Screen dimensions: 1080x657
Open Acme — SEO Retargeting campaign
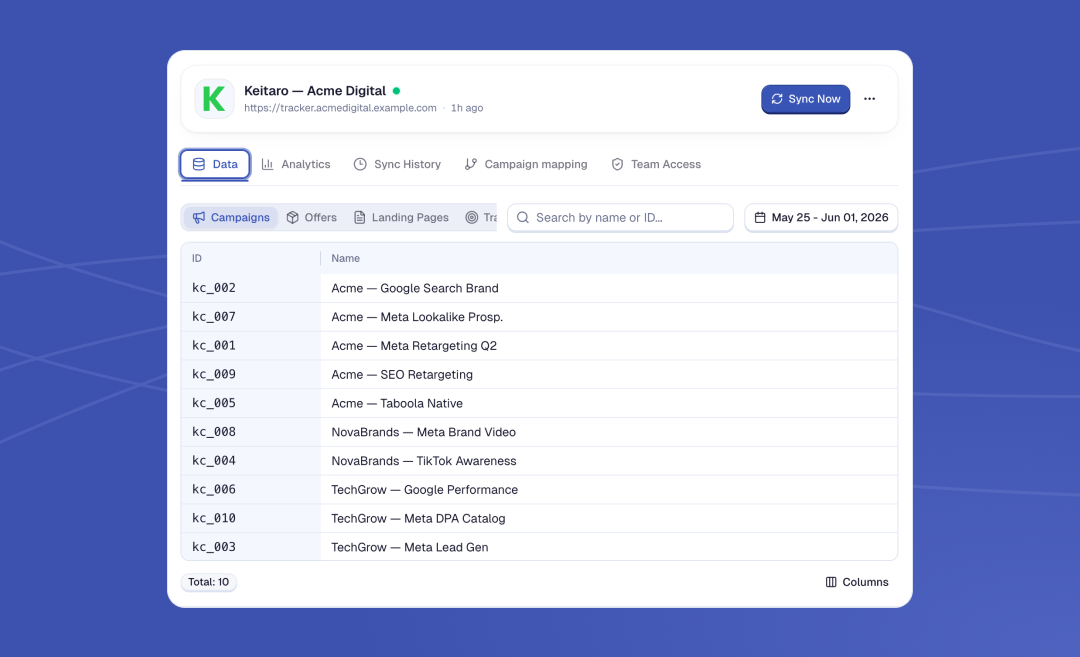click(402, 375)
